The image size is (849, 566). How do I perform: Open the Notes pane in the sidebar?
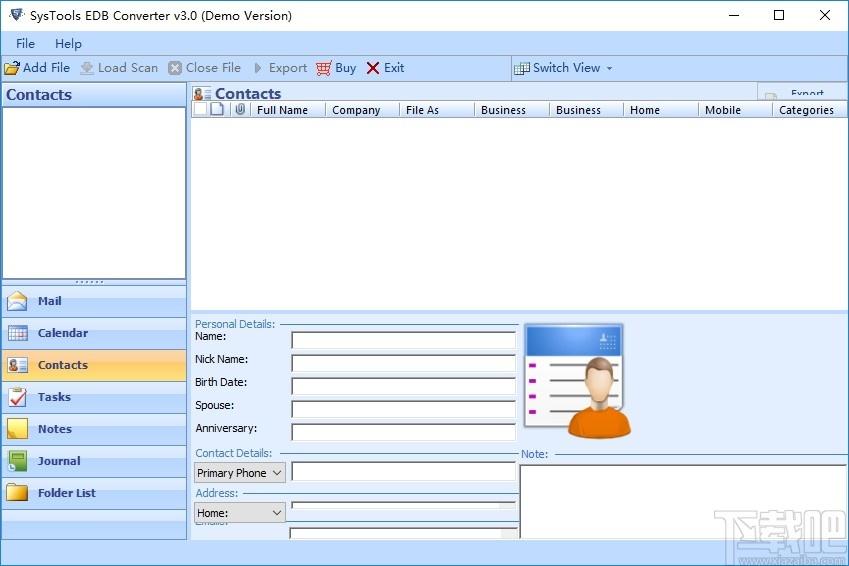tap(94, 429)
